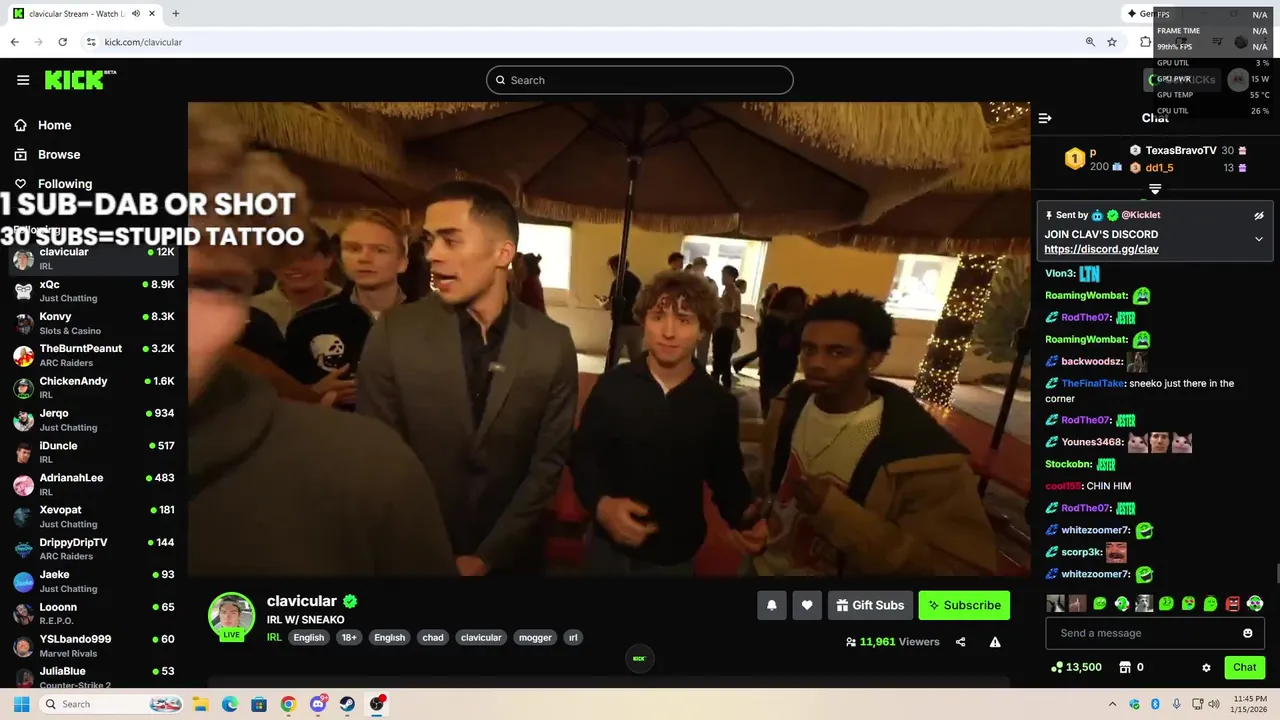Select the chad tag

[x=432, y=637]
